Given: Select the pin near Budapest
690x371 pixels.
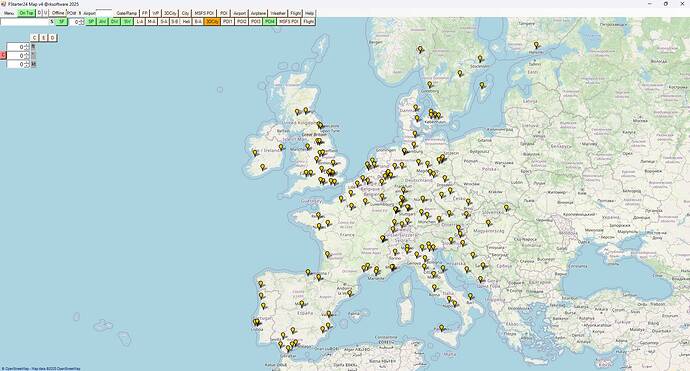Looking at the screenshot, I should (488, 223).
